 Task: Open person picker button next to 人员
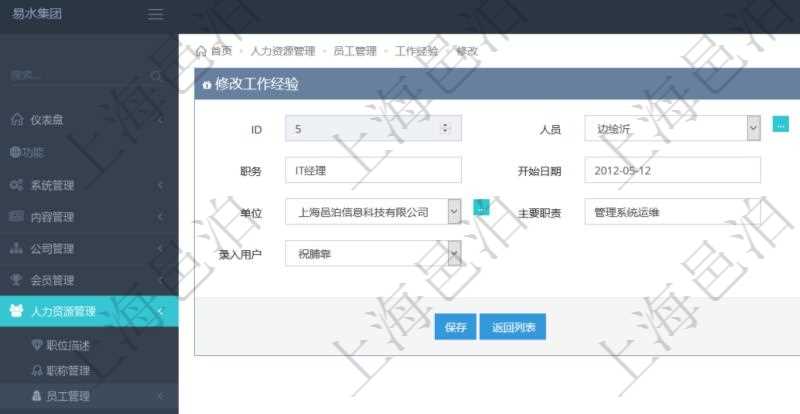[781, 124]
